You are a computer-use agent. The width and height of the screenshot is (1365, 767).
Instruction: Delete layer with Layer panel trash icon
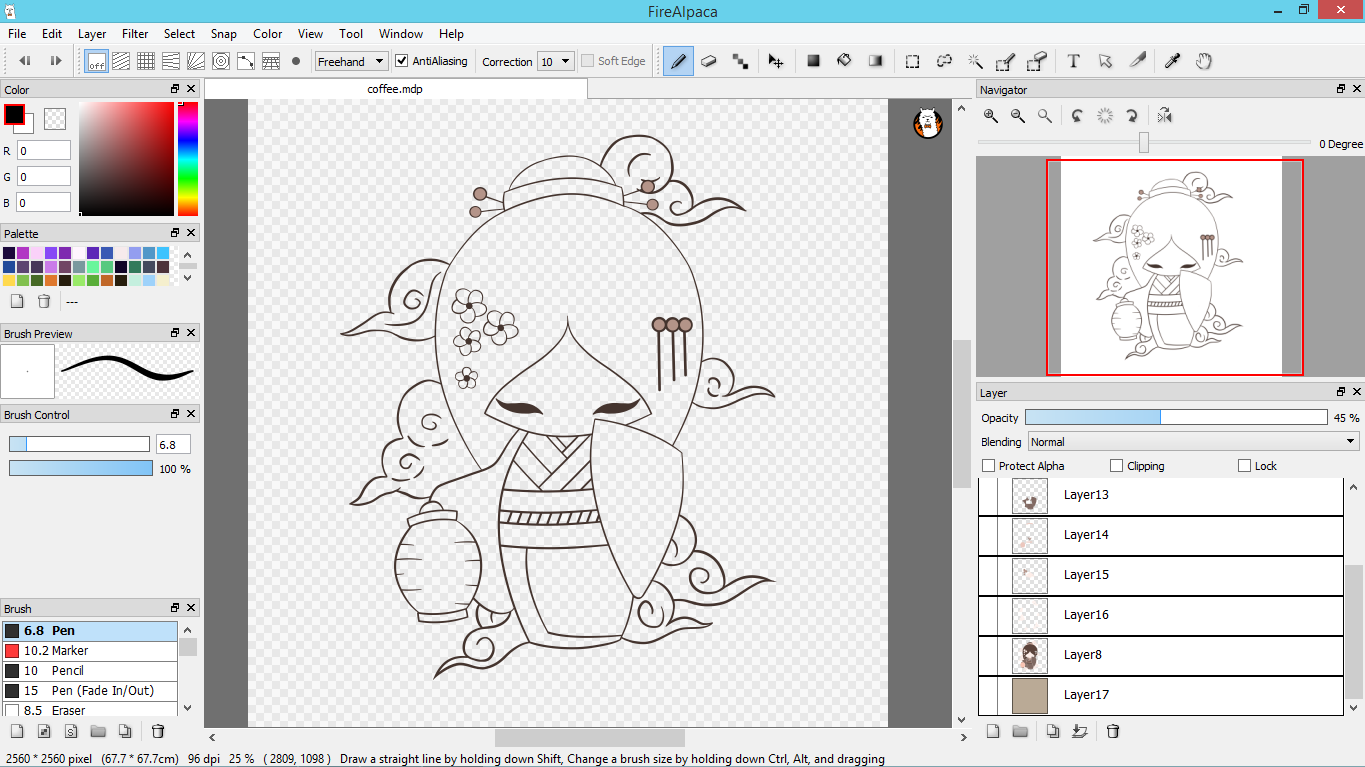(x=1113, y=731)
